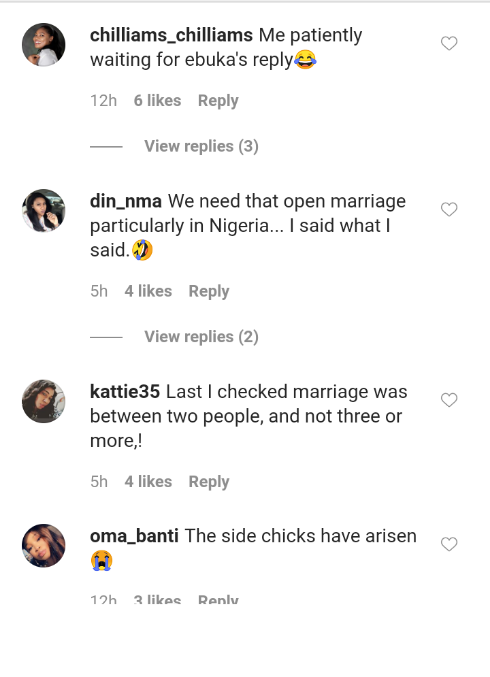
Task: Go to oma_banti's profile by username
Action: coord(134,536)
